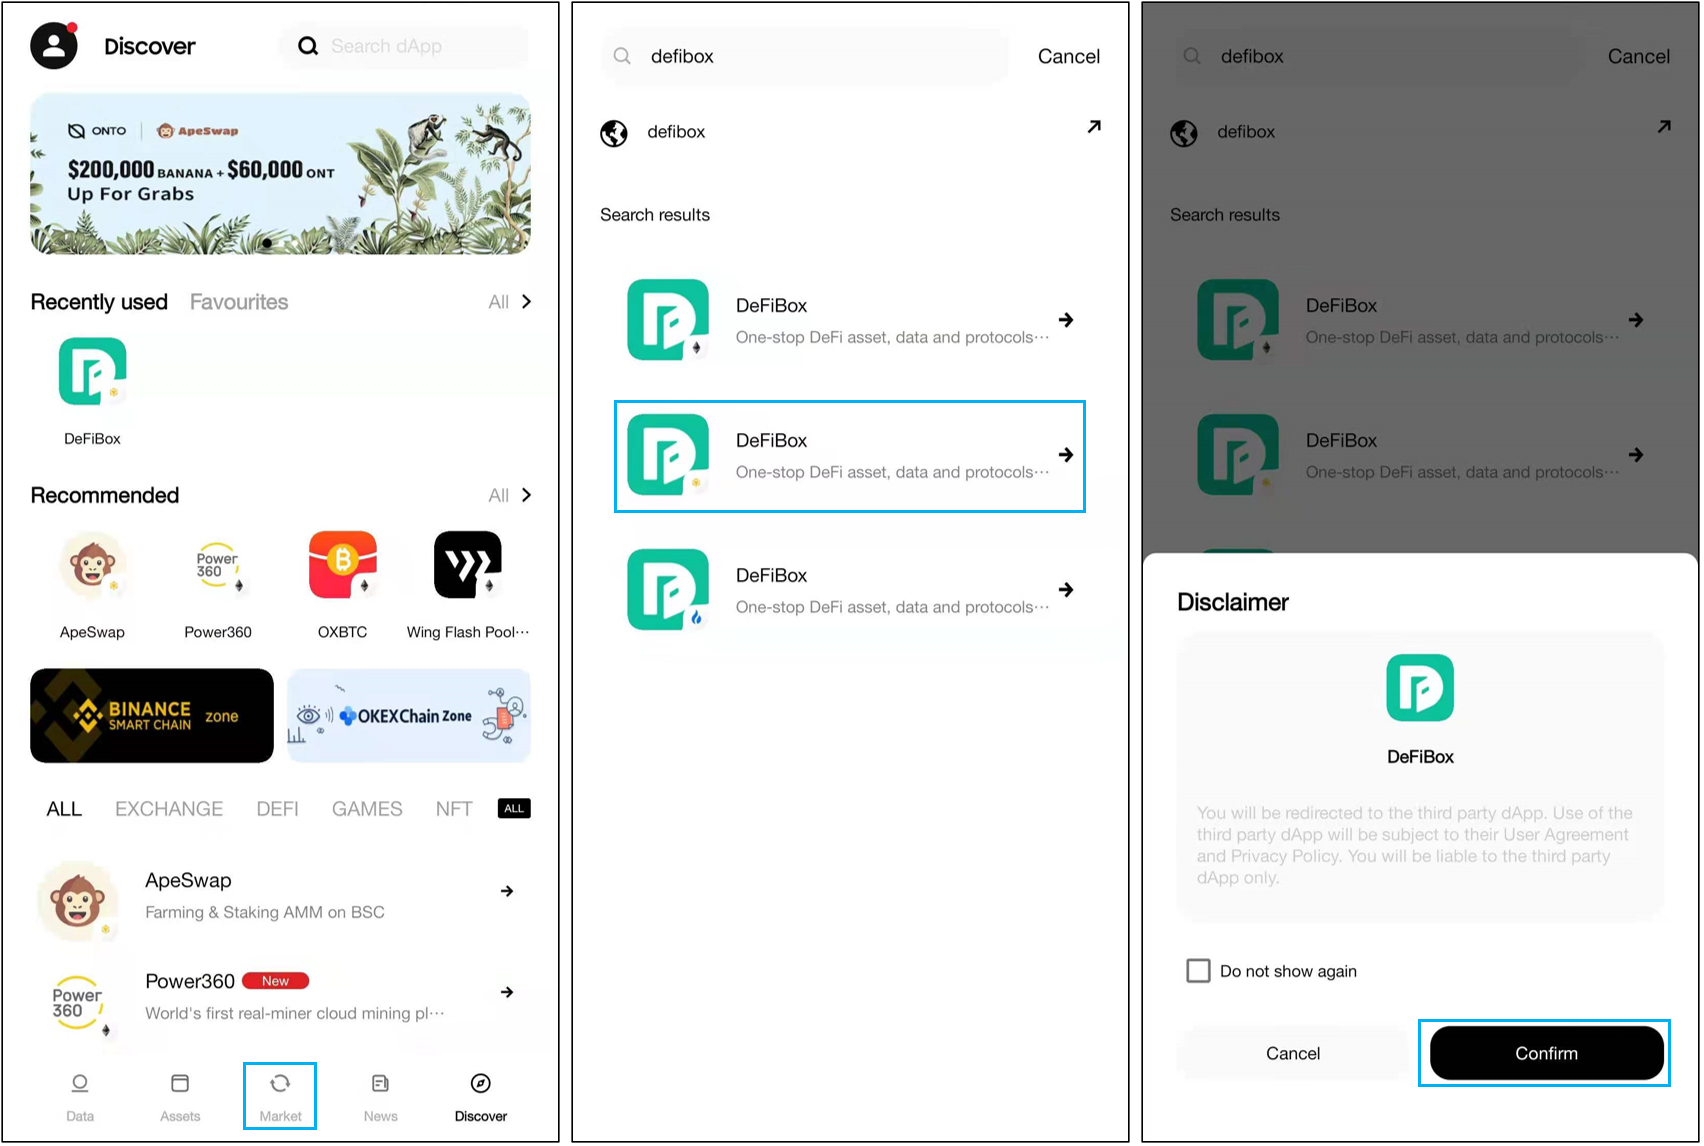The height and width of the screenshot is (1146, 1704).
Task: Go to the Market bottom tab
Action: point(280,1097)
